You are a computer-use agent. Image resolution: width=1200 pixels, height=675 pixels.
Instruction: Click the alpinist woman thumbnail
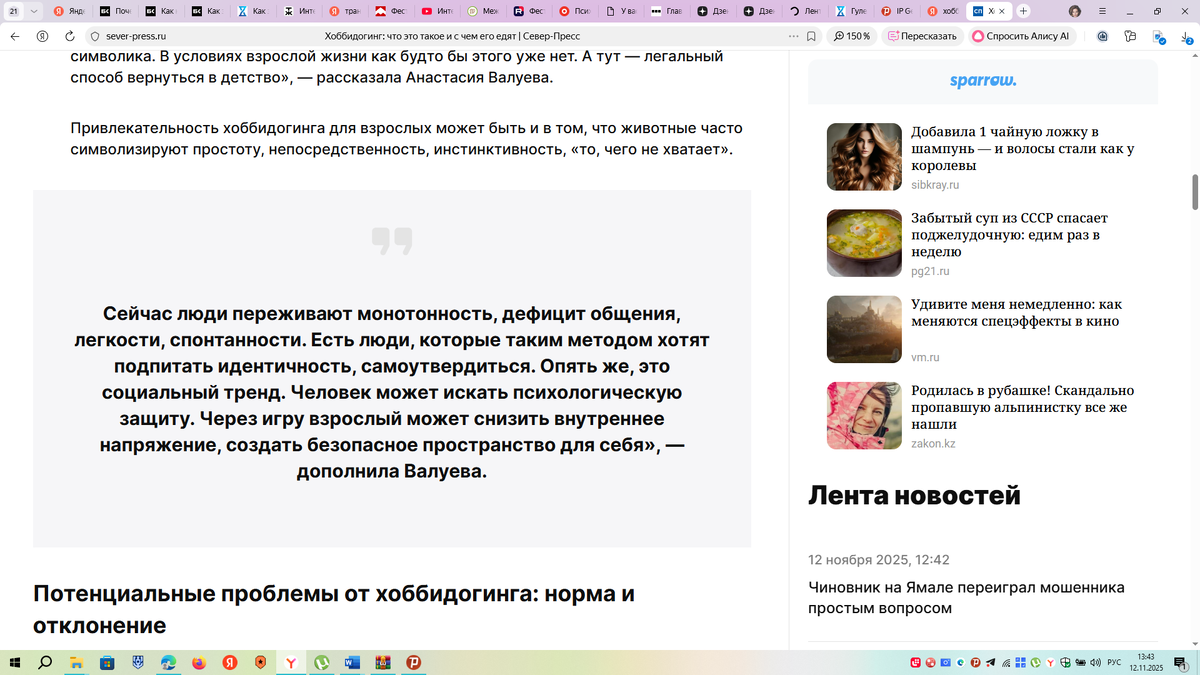[x=865, y=416]
